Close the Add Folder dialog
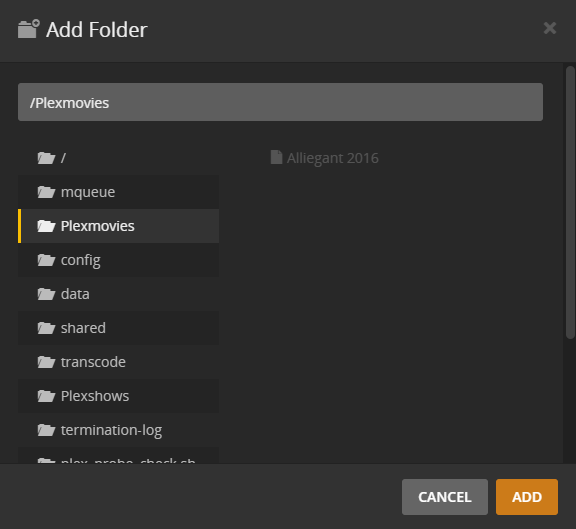 point(550,28)
